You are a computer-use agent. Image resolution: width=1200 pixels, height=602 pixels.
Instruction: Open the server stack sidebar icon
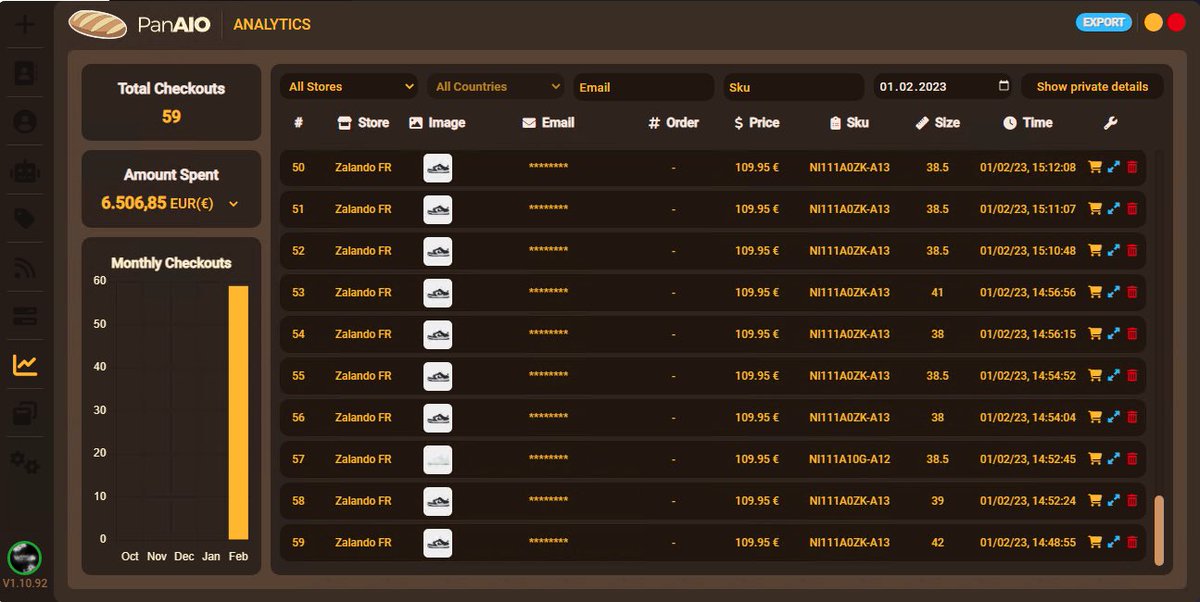(x=25, y=317)
